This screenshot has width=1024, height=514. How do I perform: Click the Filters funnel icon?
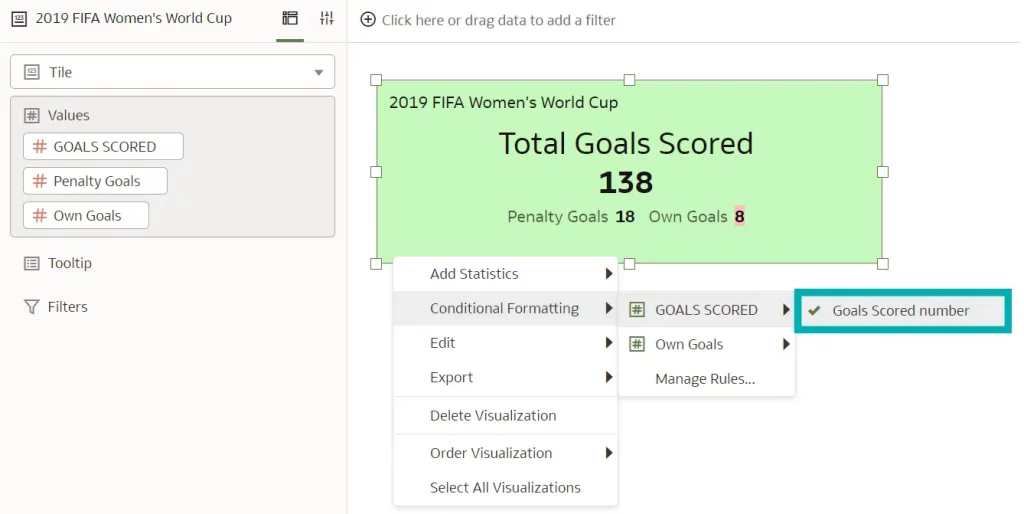pyautogui.click(x=31, y=307)
